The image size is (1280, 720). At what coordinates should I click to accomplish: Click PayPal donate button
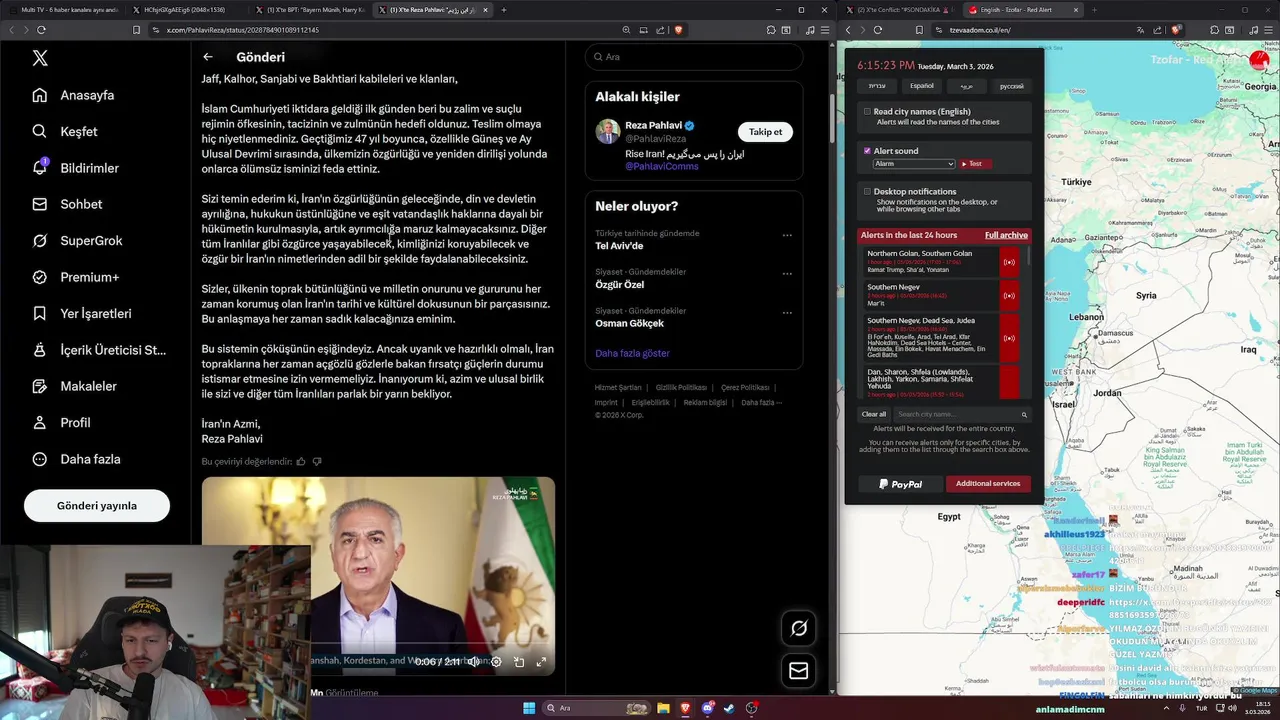tap(900, 484)
